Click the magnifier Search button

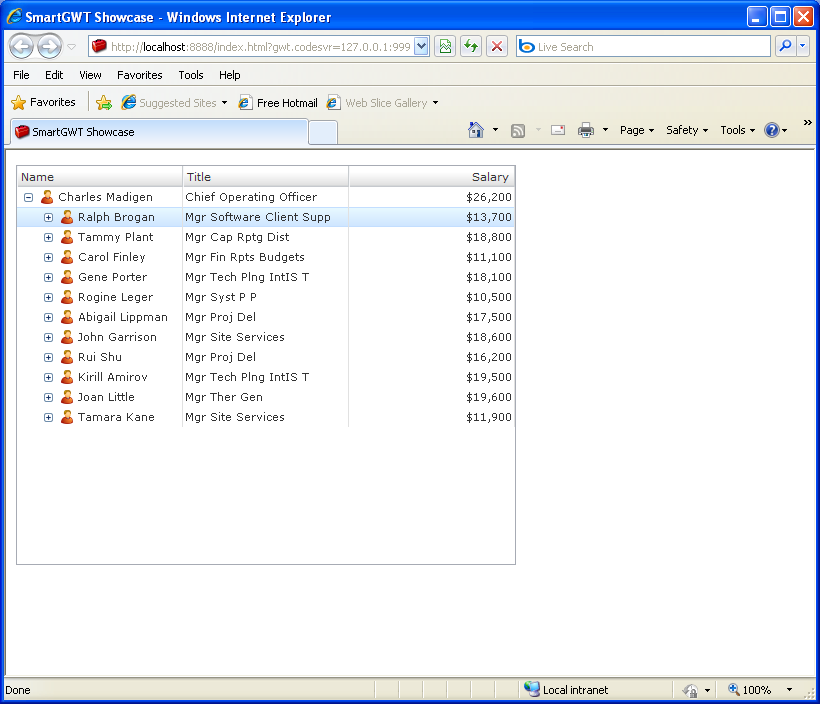(785, 47)
